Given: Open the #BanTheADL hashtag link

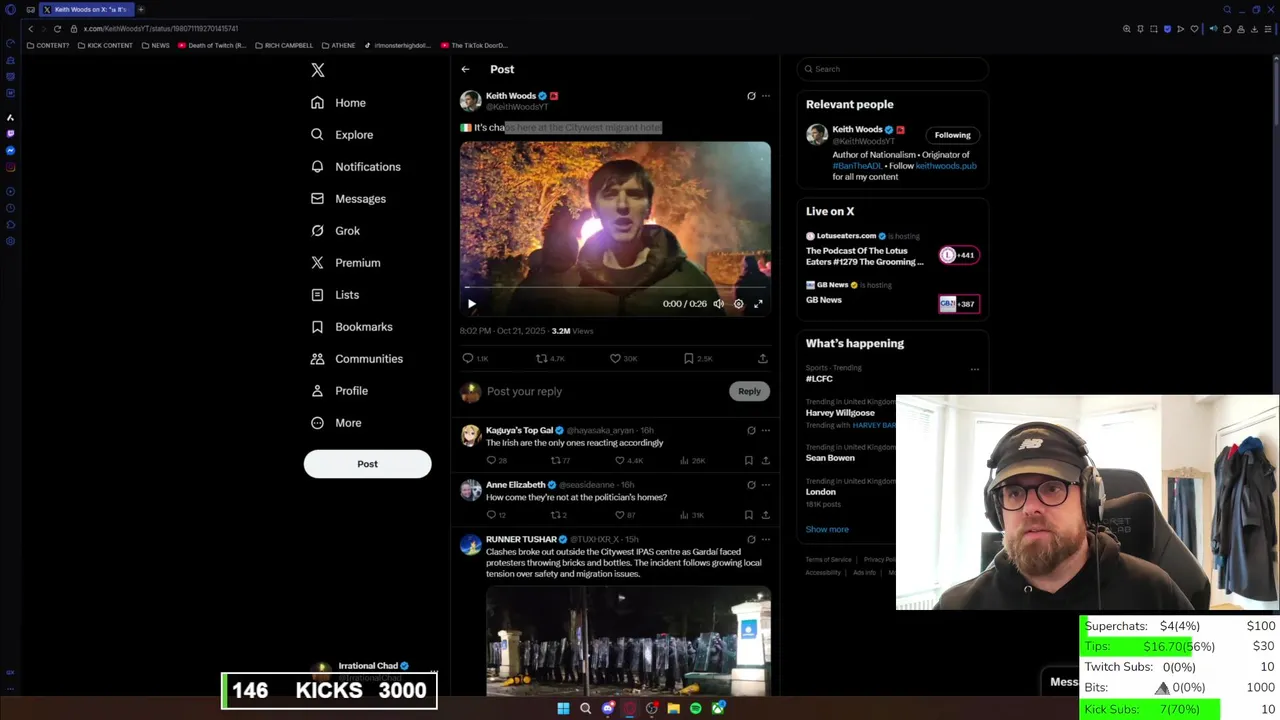Looking at the screenshot, I should tap(855, 166).
